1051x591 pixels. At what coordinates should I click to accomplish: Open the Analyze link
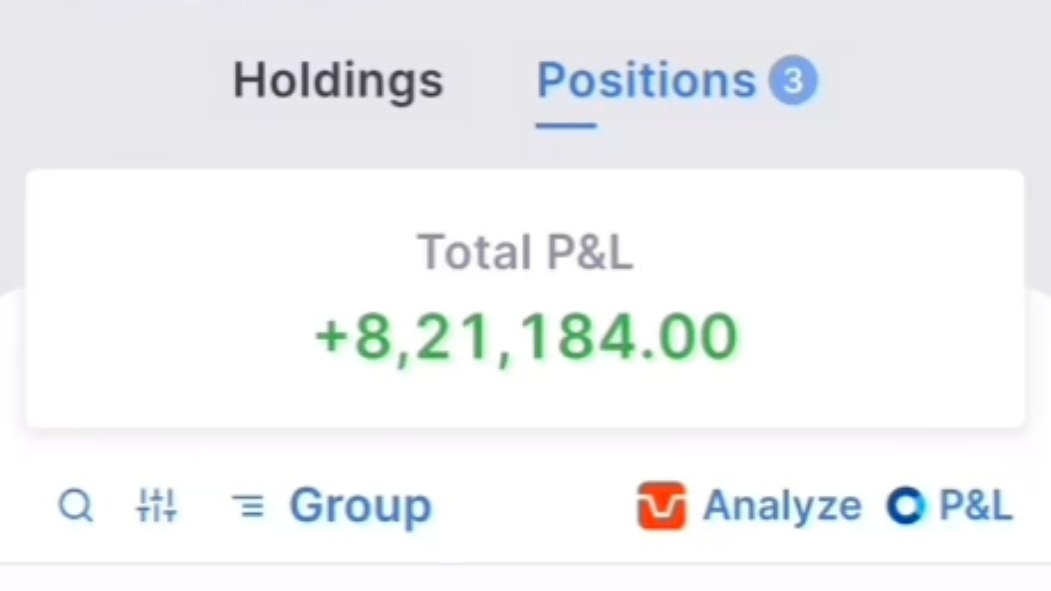(782, 506)
